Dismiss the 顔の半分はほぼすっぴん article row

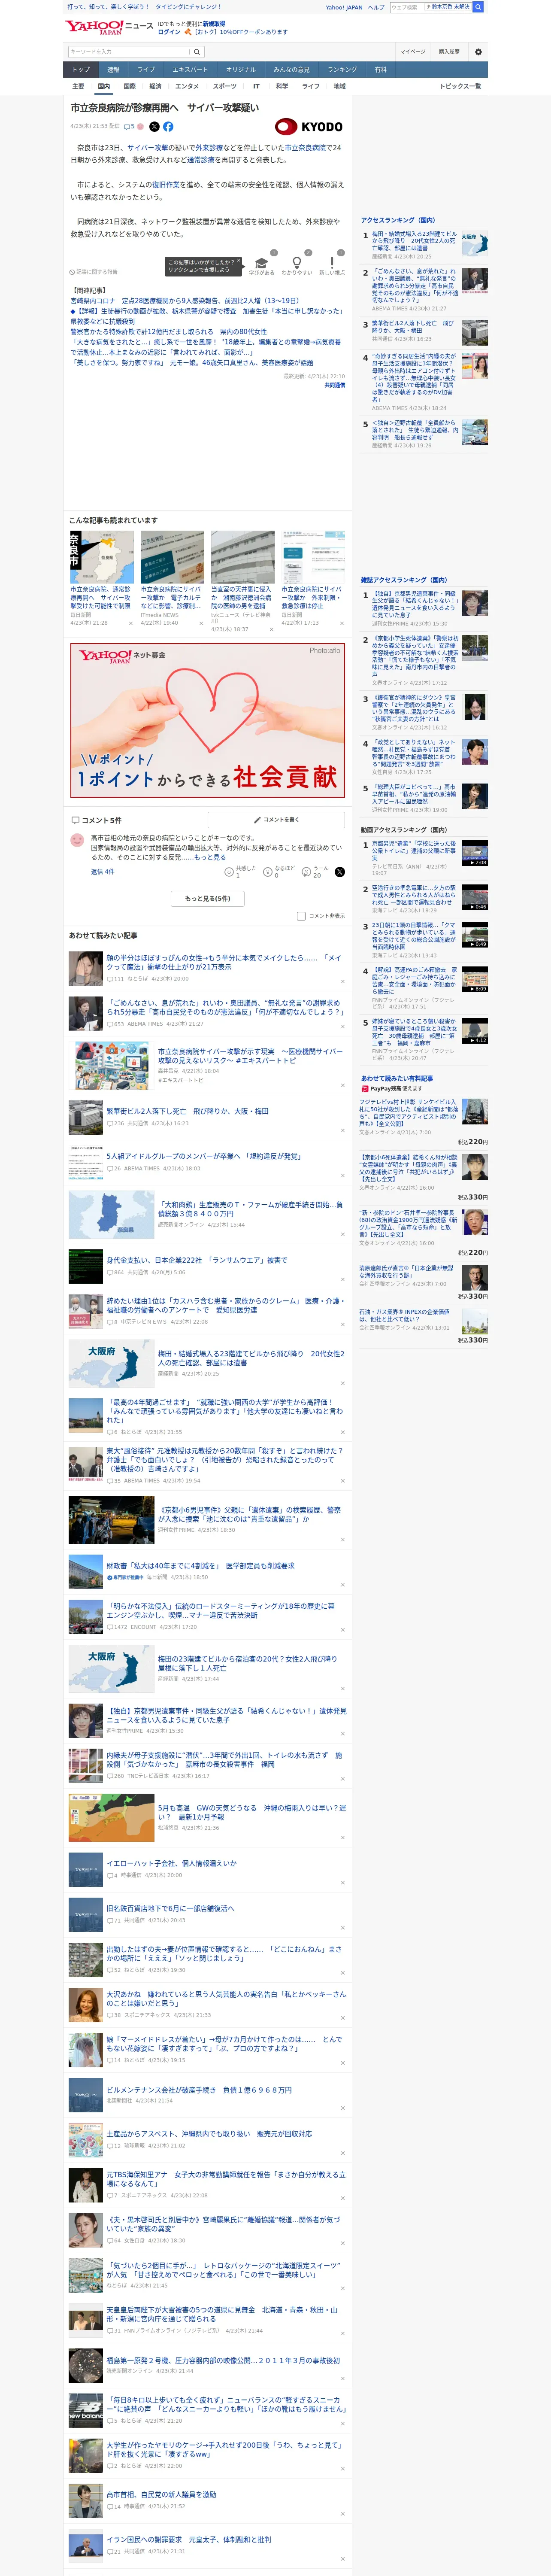point(342,981)
